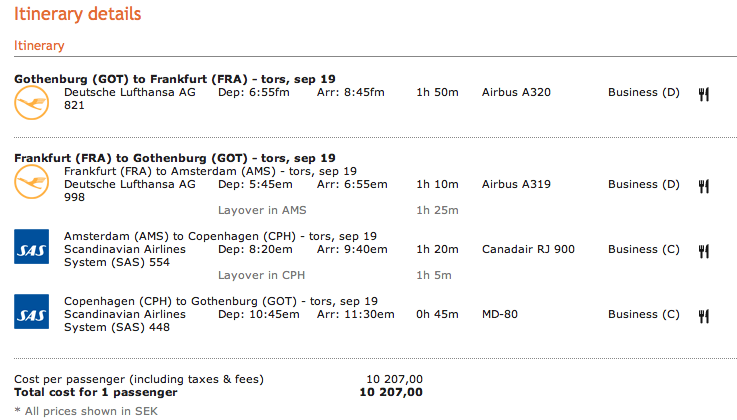
Task: Click the meal icon for the Airbus A319 flight
Action: [704, 185]
